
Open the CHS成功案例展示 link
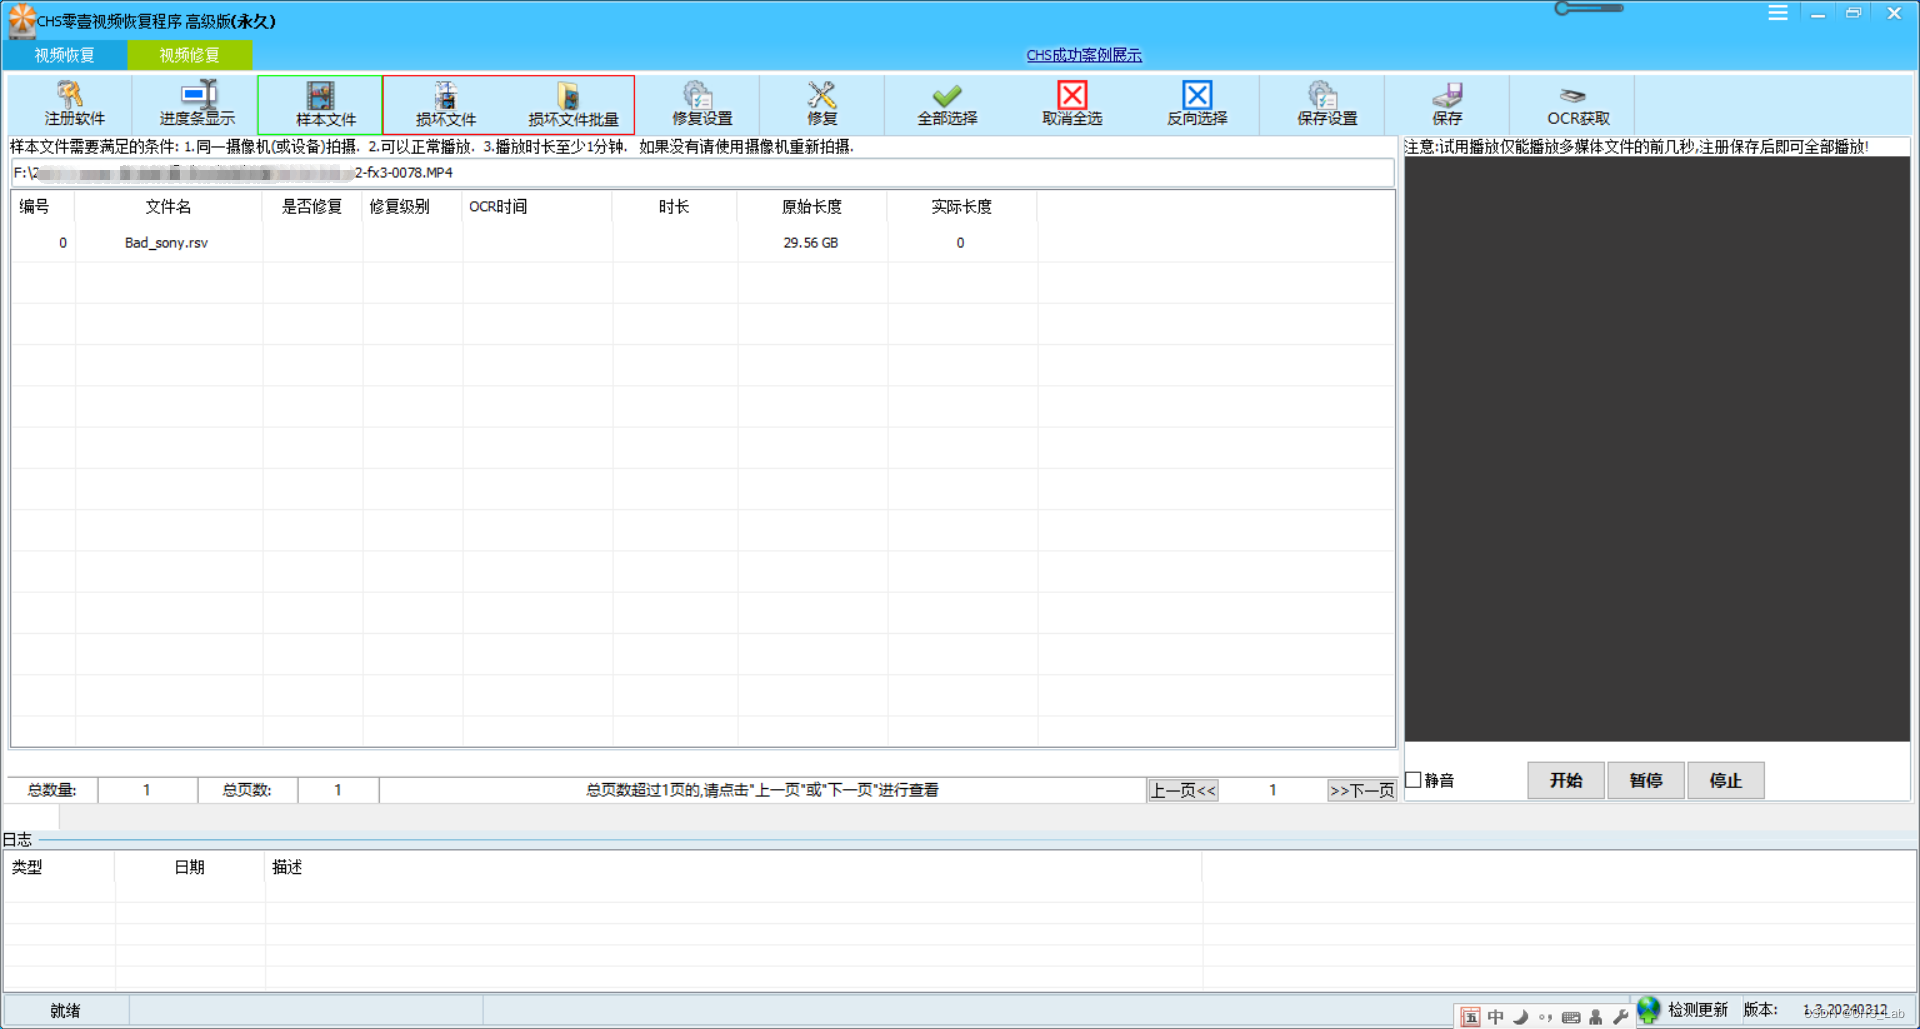[x=1084, y=55]
